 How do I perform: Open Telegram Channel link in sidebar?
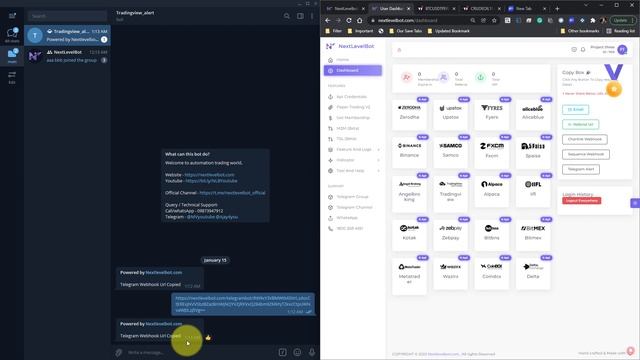tap(354, 207)
